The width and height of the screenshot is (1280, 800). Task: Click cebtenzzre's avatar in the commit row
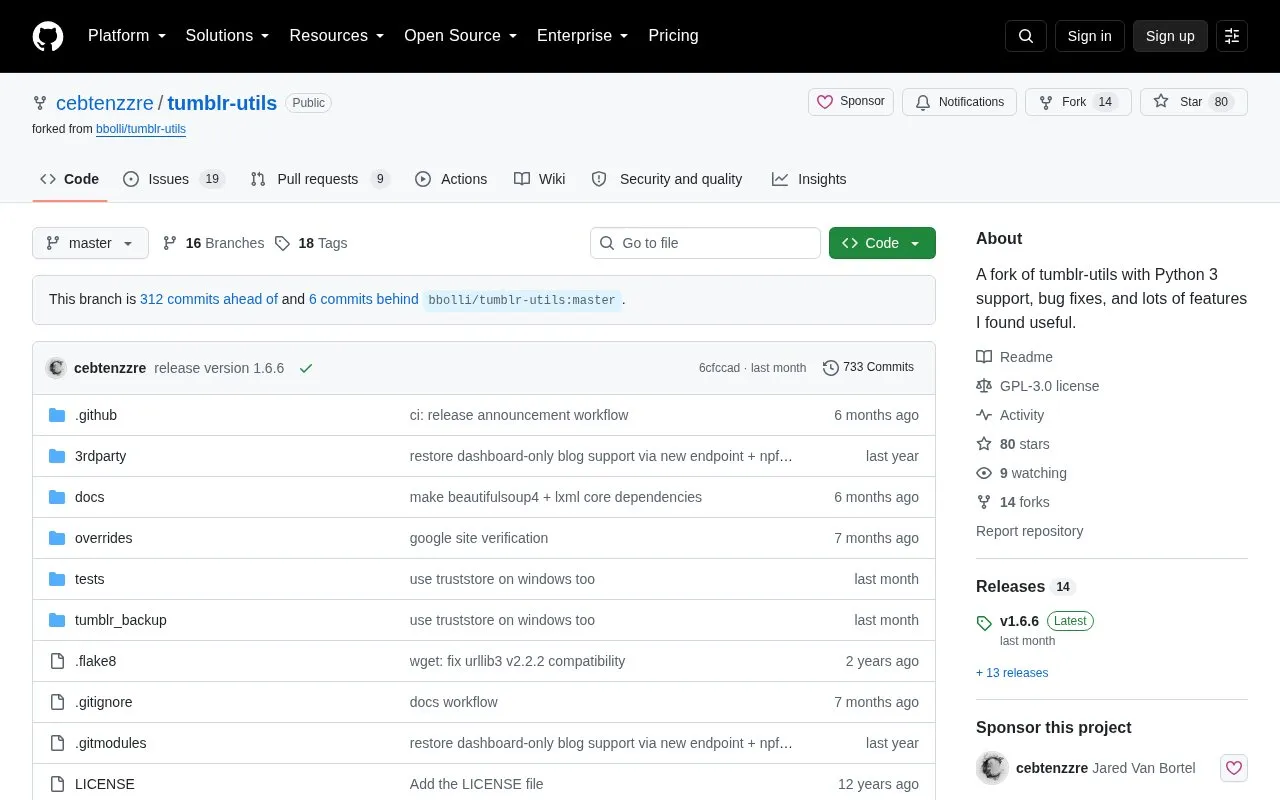coord(56,368)
